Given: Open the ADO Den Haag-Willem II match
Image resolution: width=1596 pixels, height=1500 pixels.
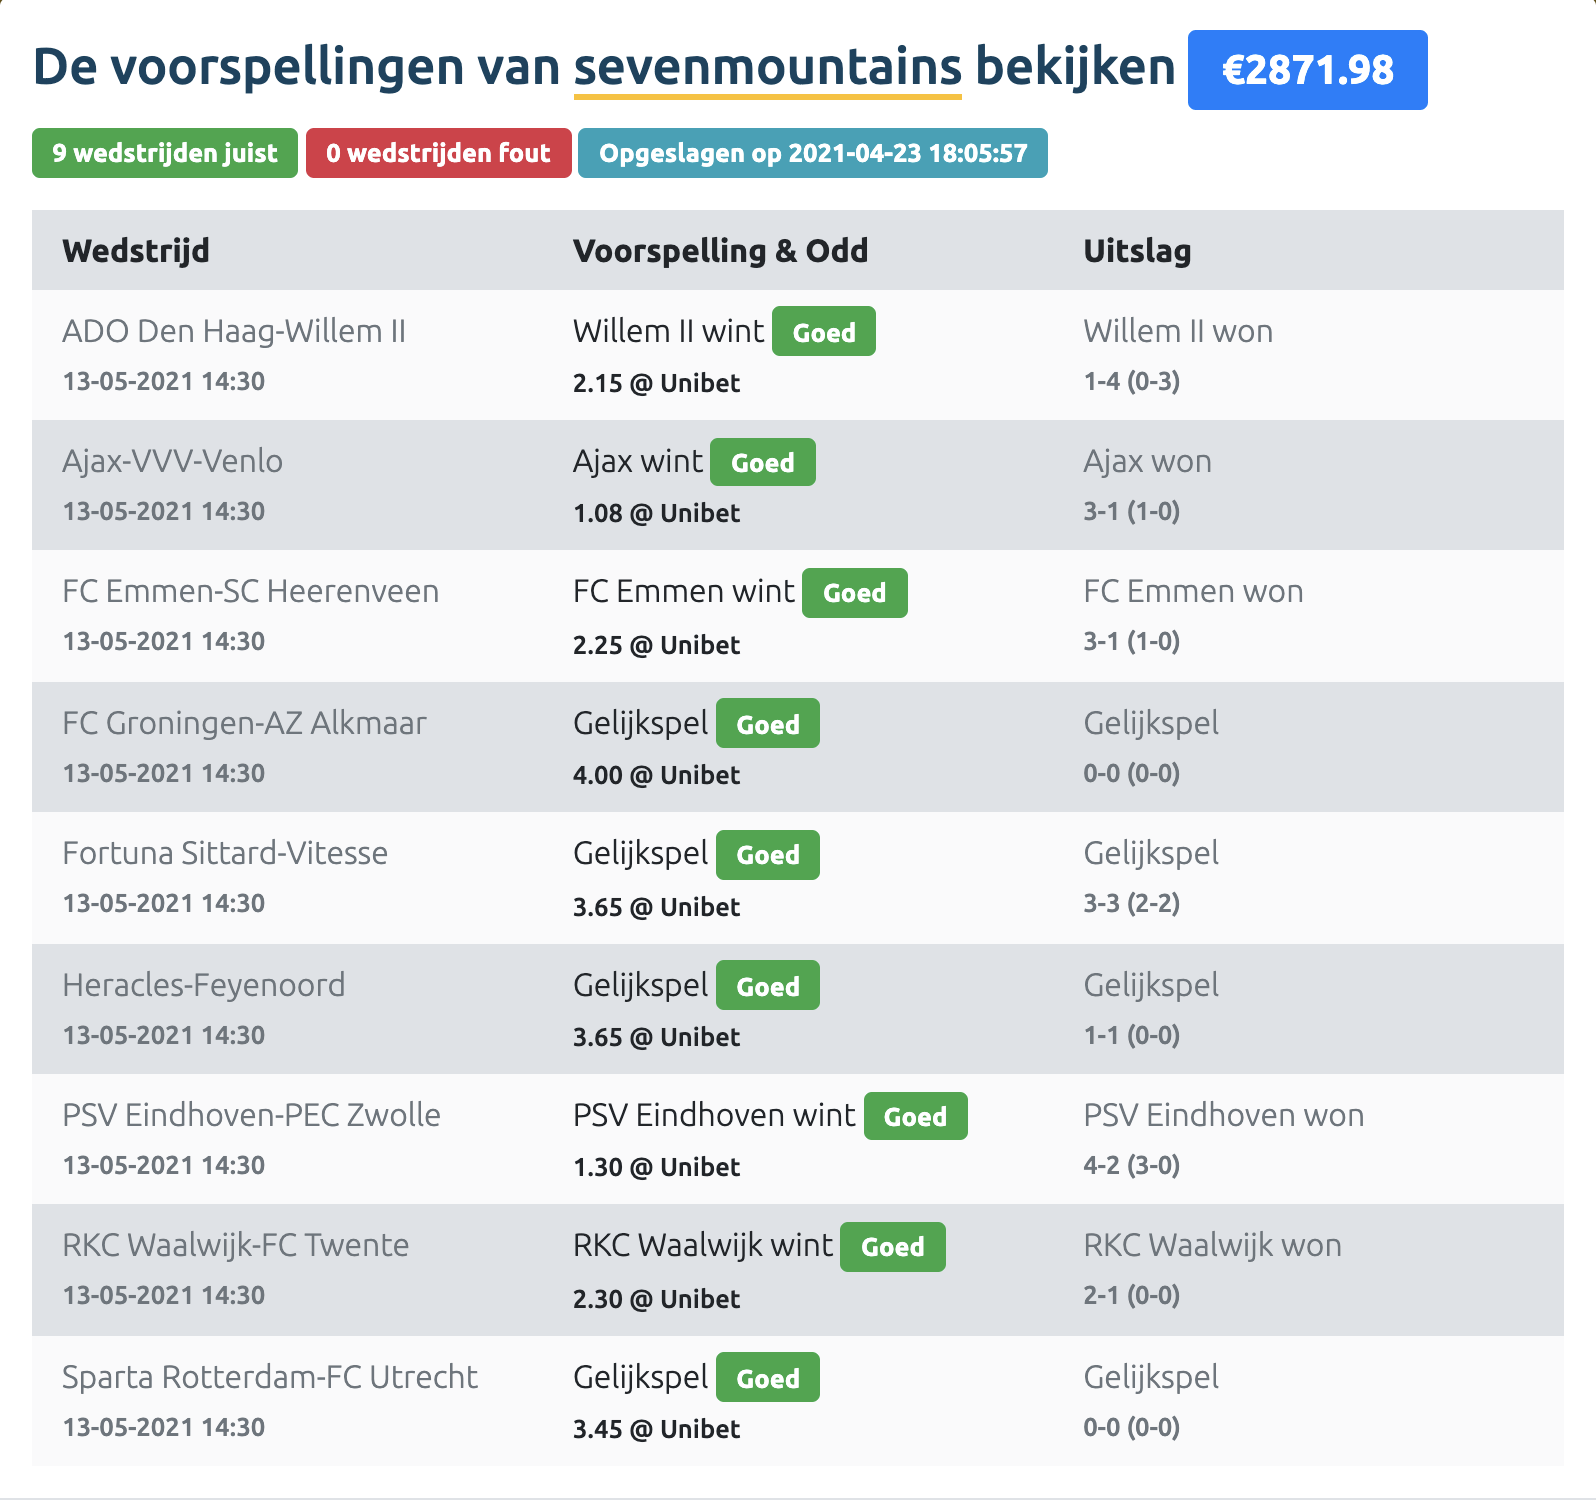Looking at the screenshot, I should click(234, 331).
